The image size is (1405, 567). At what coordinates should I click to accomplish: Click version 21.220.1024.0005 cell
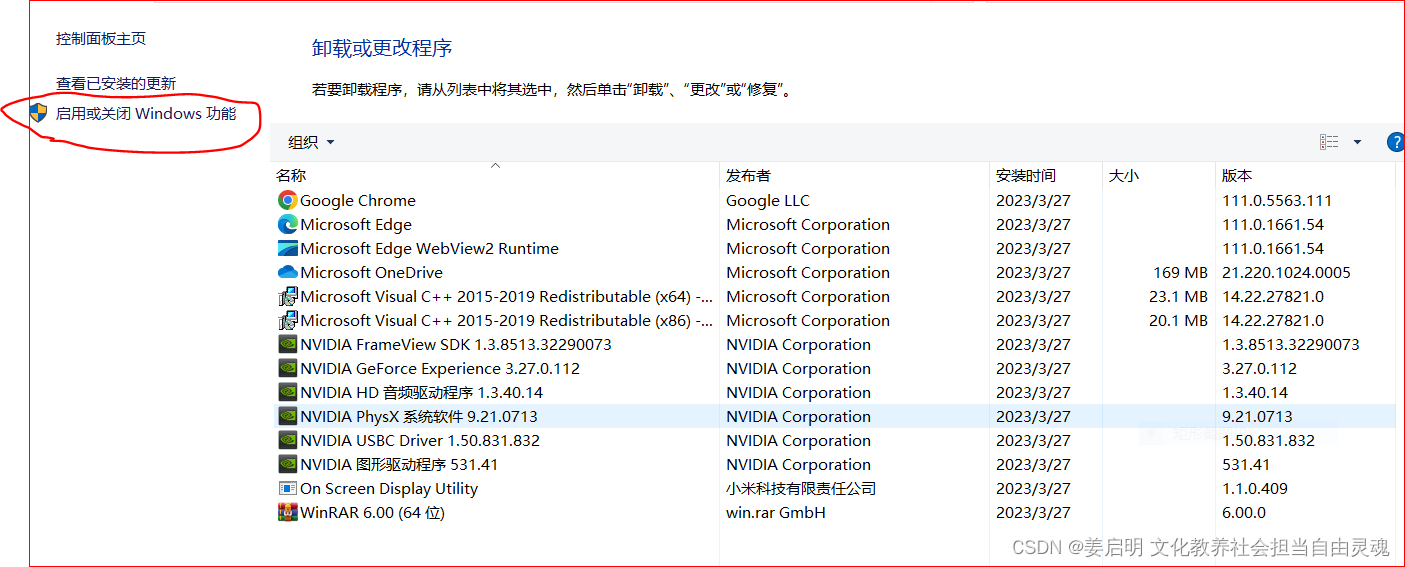(1286, 272)
